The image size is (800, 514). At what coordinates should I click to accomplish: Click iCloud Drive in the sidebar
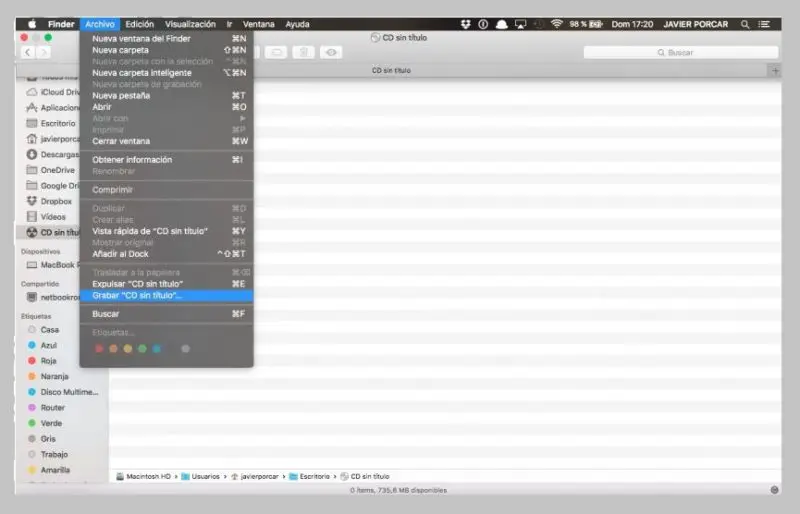point(54,92)
